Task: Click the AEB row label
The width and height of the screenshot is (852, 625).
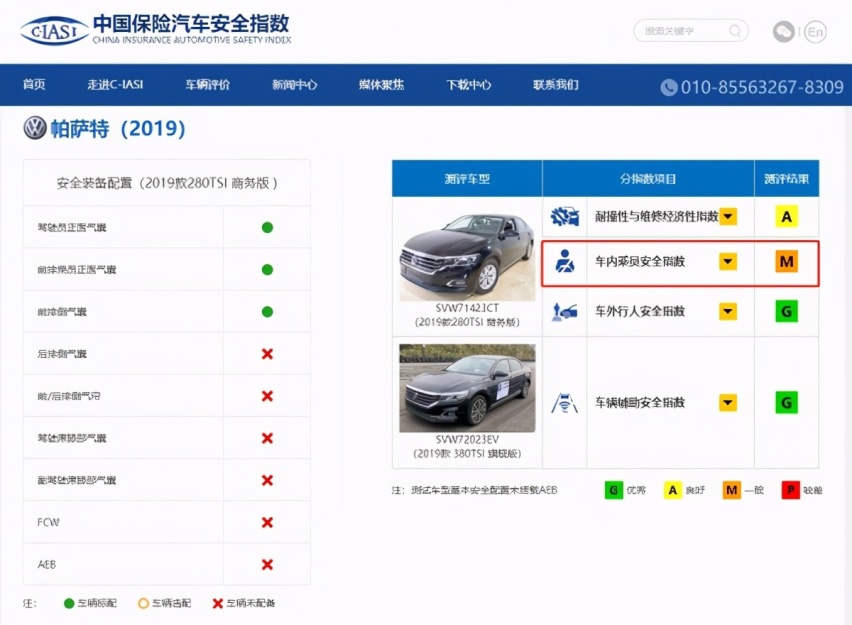Action: (47, 565)
